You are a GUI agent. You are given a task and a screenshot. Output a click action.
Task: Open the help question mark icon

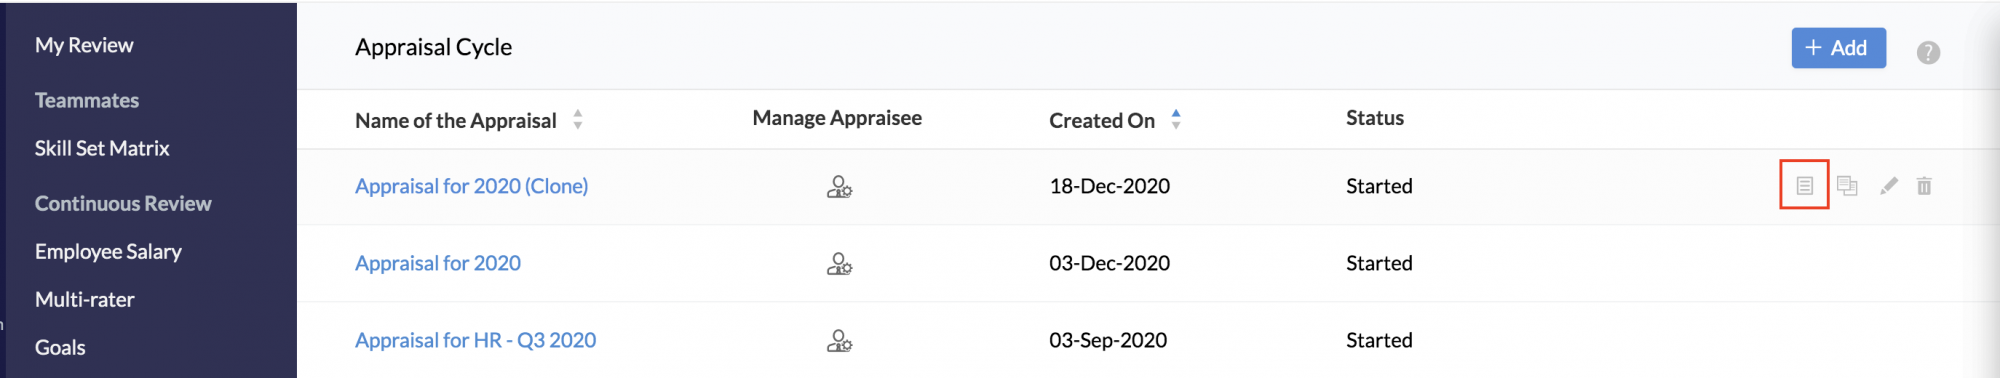pos(1928,53)
